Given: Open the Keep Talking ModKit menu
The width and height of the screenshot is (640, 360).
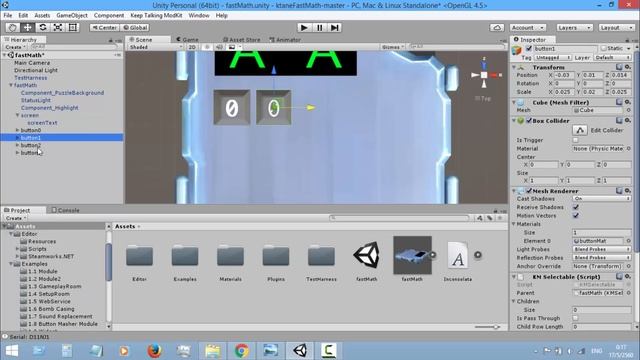Looking at the screenshot, I should (x=156, y=15).
